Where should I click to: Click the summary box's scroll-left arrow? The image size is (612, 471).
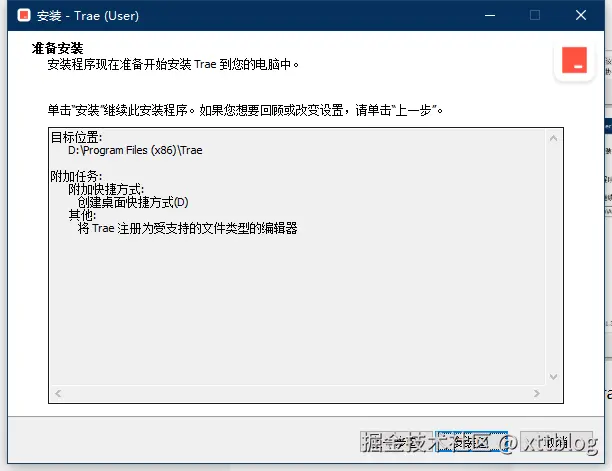58,393
